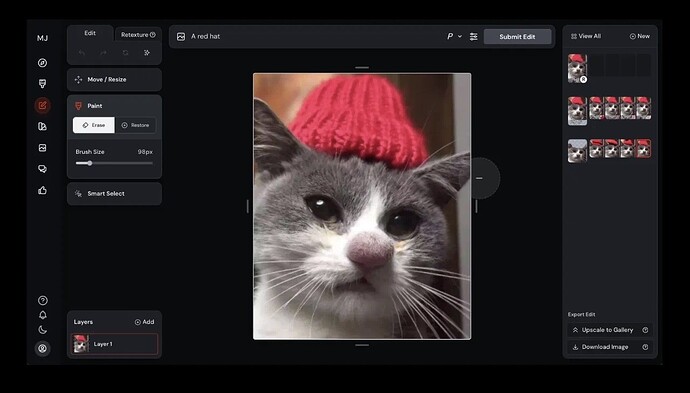Select the Smart Select tool
The width and height of the screenshot is (690, 393).
coord(114,194)
